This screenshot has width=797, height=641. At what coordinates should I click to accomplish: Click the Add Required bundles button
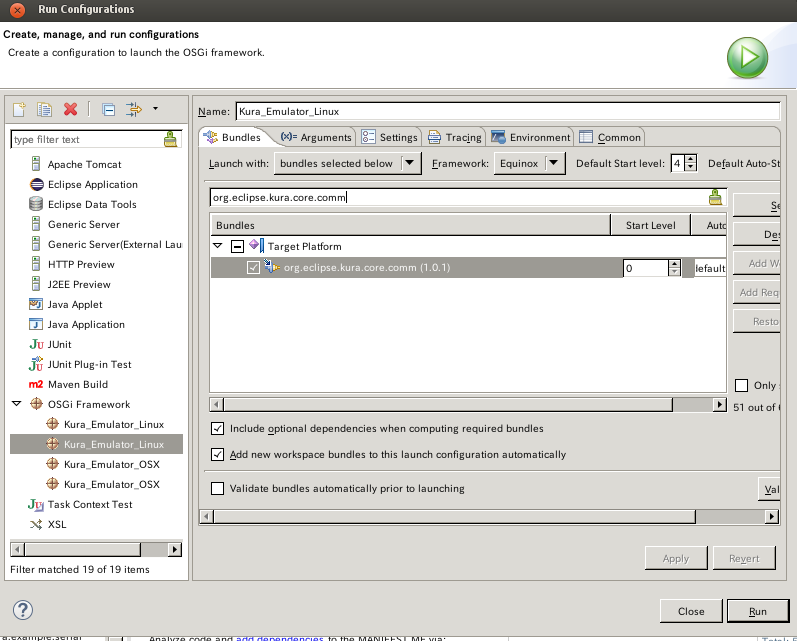(x=756, y=292)
